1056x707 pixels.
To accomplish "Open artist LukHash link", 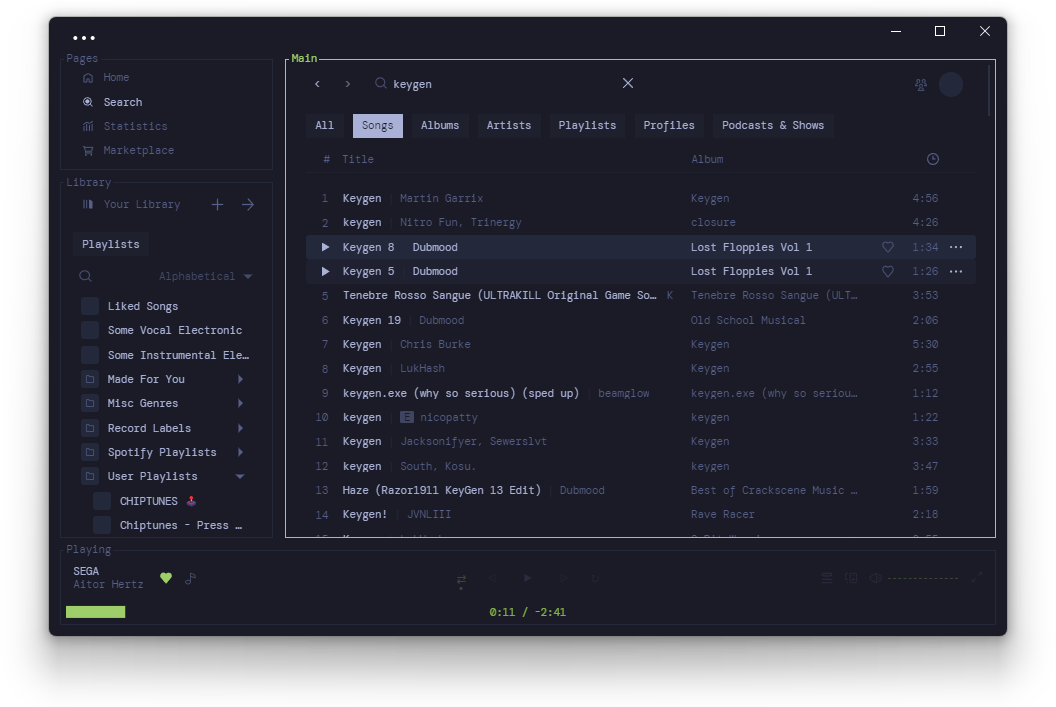I will pos(422,369).
